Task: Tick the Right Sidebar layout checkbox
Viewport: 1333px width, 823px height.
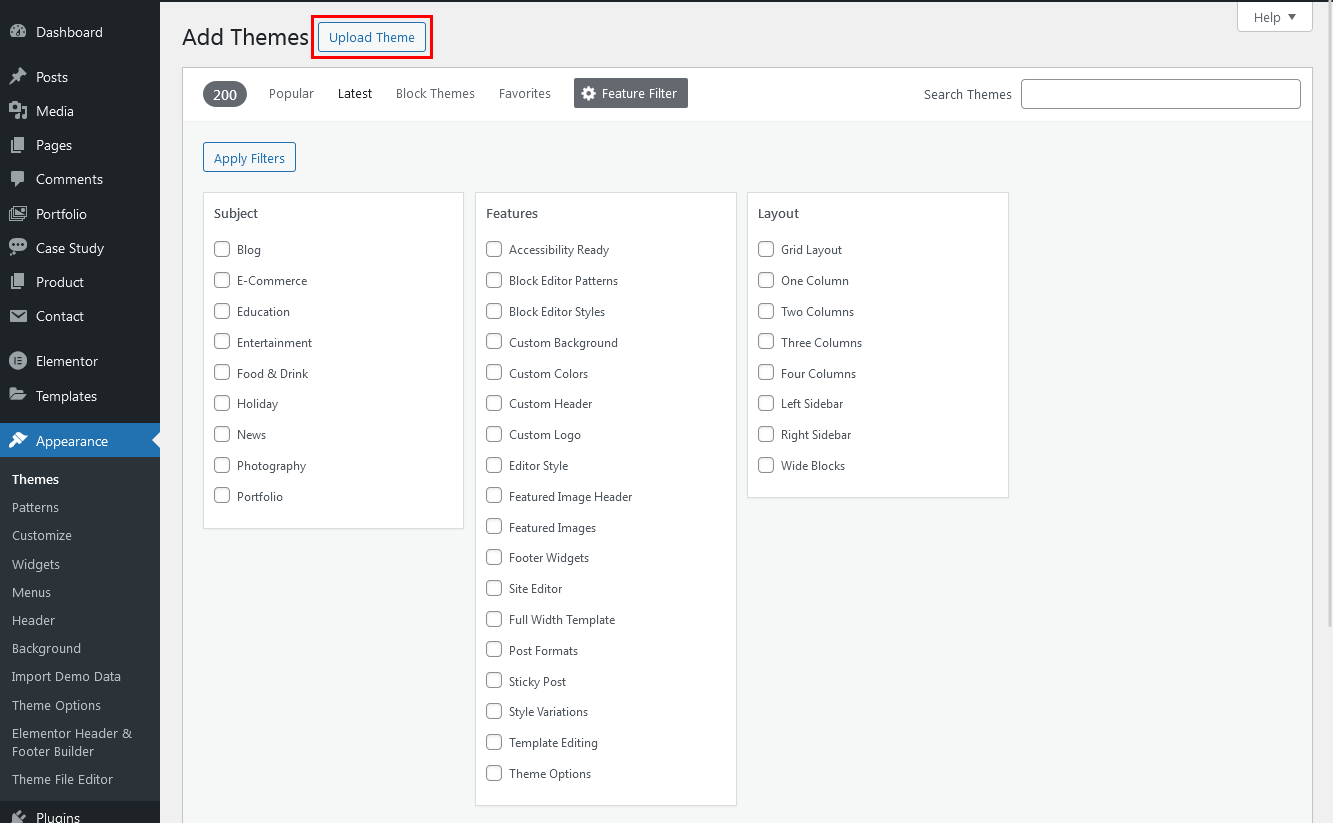Action: pos(766,434)
